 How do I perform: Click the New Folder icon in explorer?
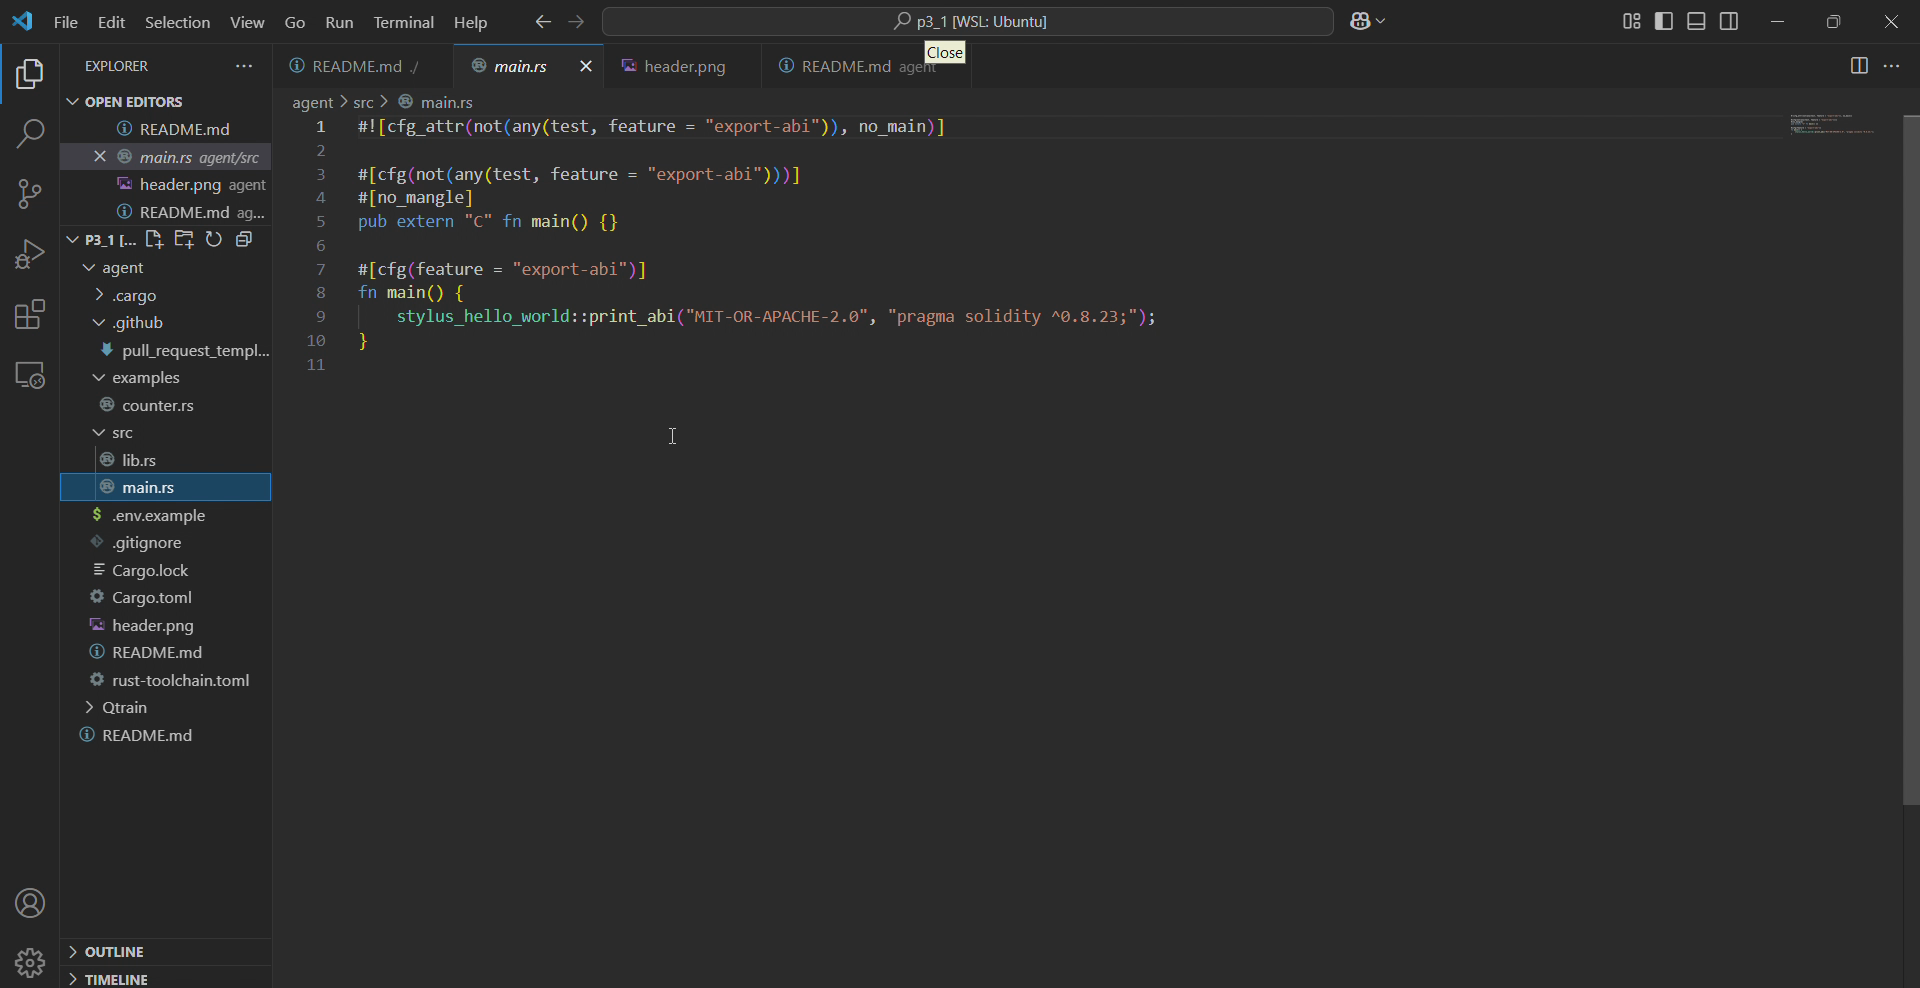[184, 239]
